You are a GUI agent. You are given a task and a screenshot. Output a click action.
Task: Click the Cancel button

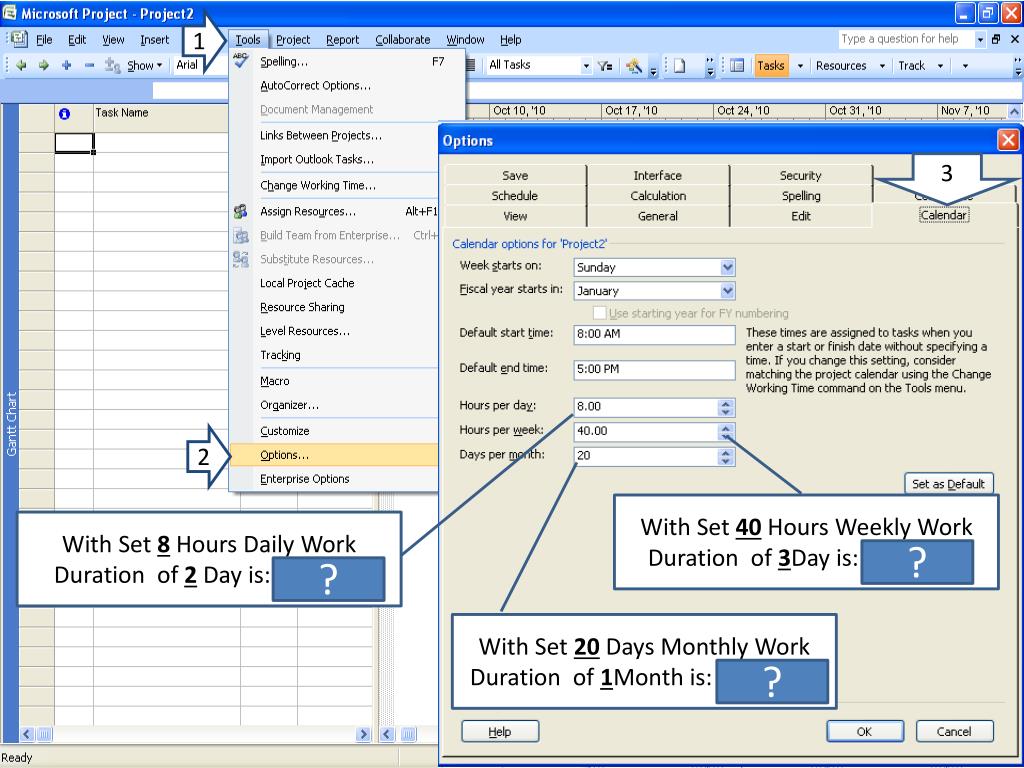click(954, 731)
